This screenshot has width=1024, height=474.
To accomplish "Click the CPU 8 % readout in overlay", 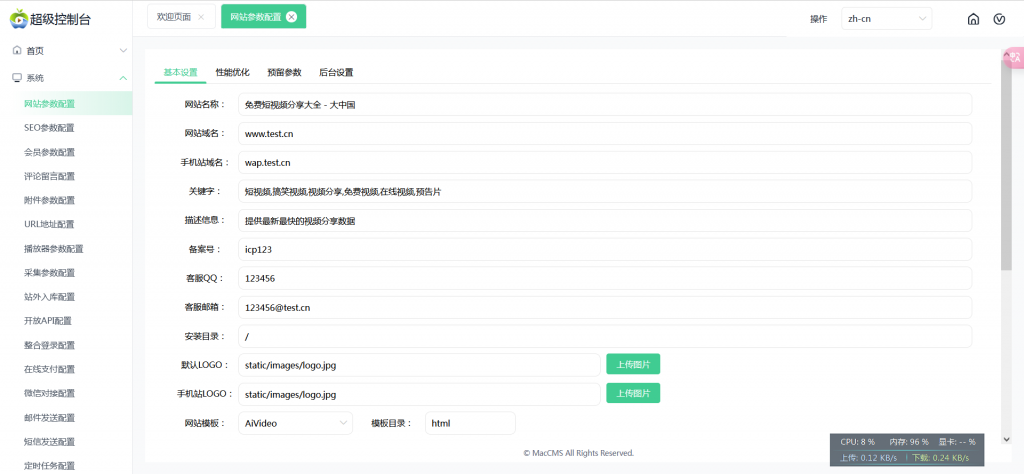I will tap(857, 442).
